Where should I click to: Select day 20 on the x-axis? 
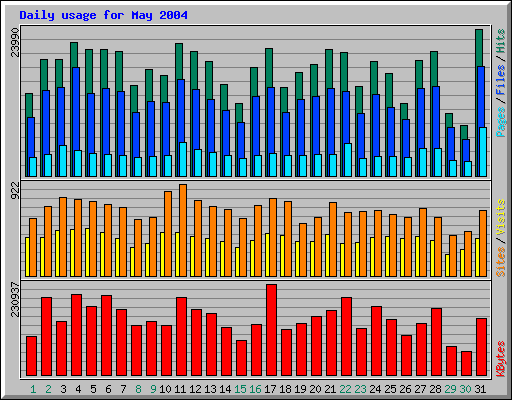[315, 389]
